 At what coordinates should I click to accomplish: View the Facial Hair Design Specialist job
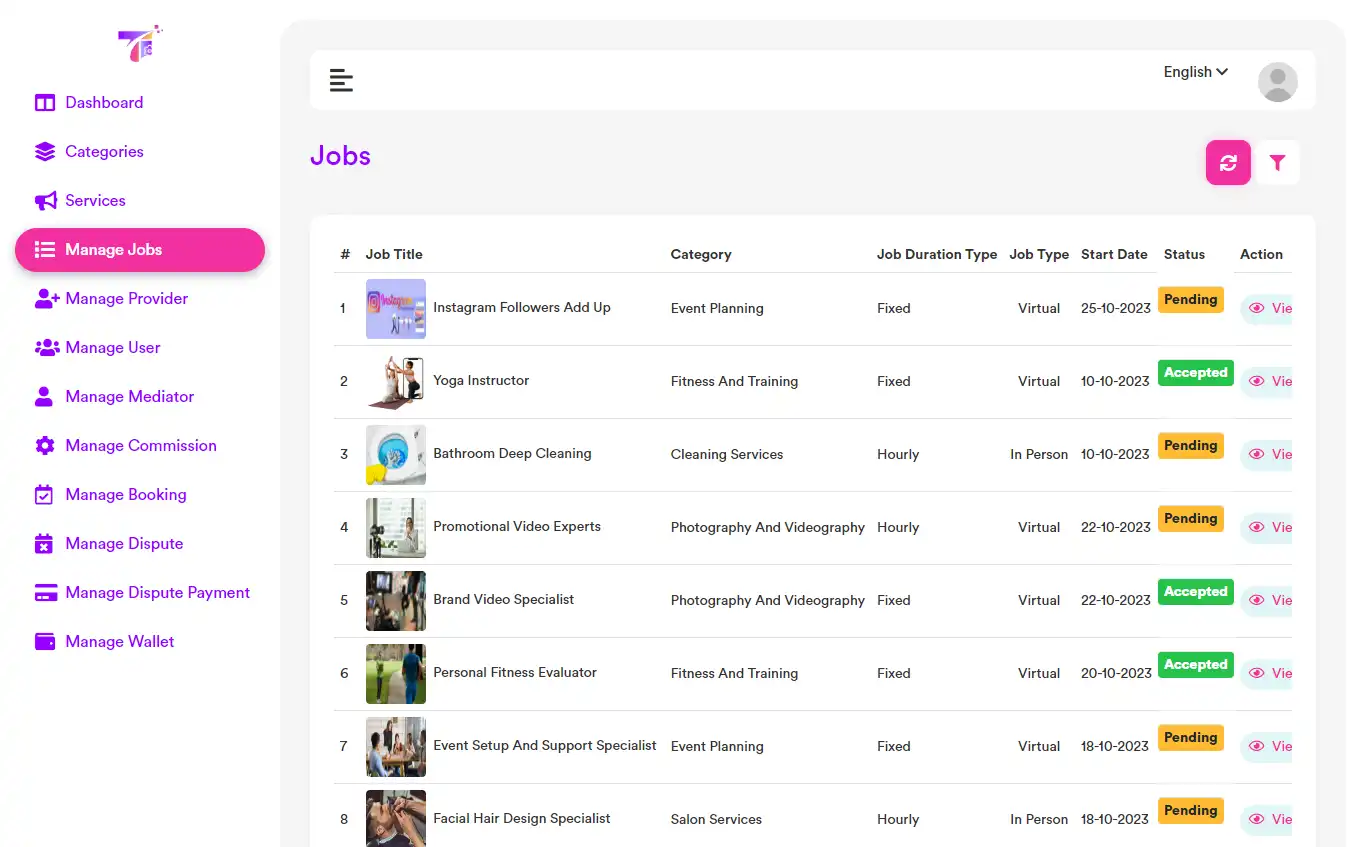(1268, 819)
